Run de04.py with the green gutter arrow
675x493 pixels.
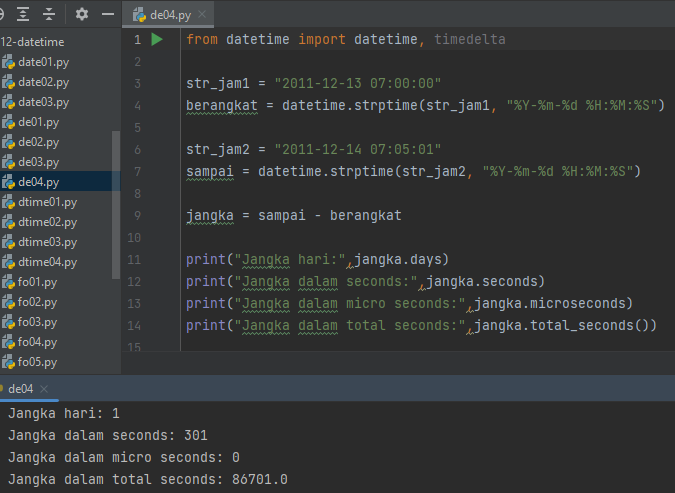tap(157, 40)
